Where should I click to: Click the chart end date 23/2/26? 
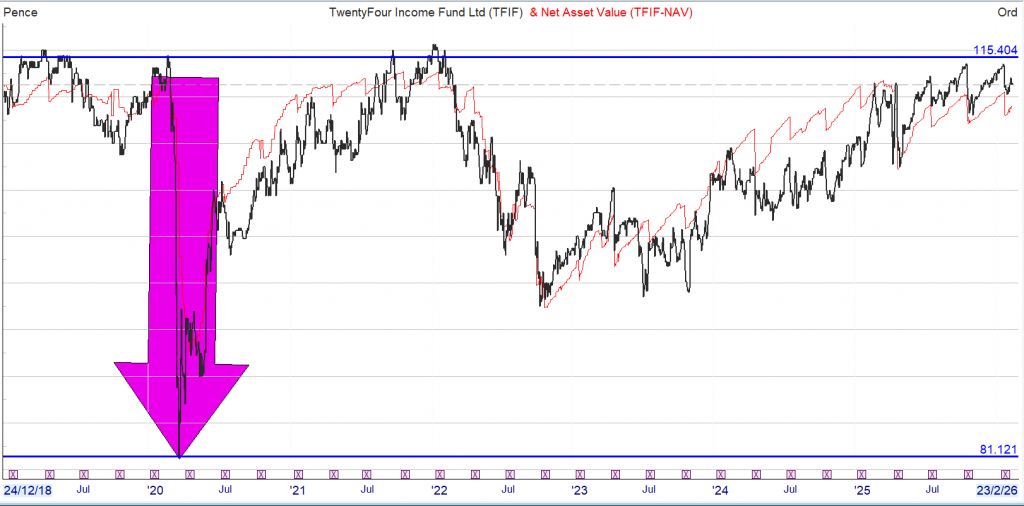click(997, 490)
